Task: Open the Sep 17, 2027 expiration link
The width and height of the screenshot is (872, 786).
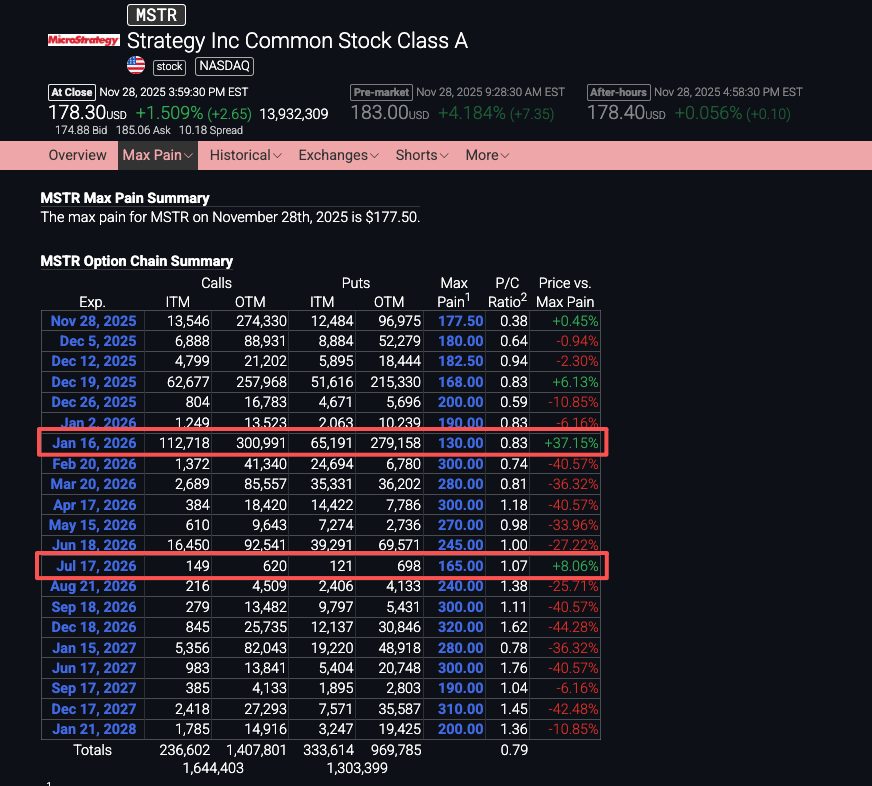Action: (94, 688)
